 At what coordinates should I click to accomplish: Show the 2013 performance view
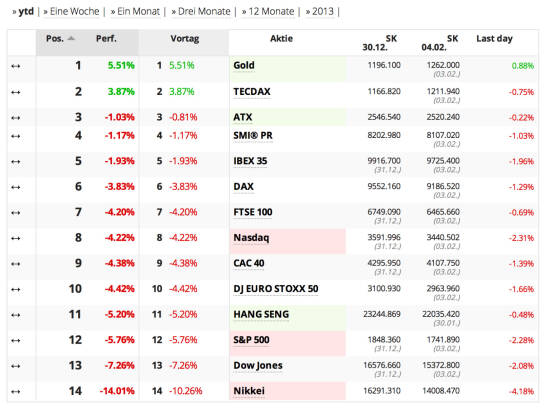click(323, 12)
